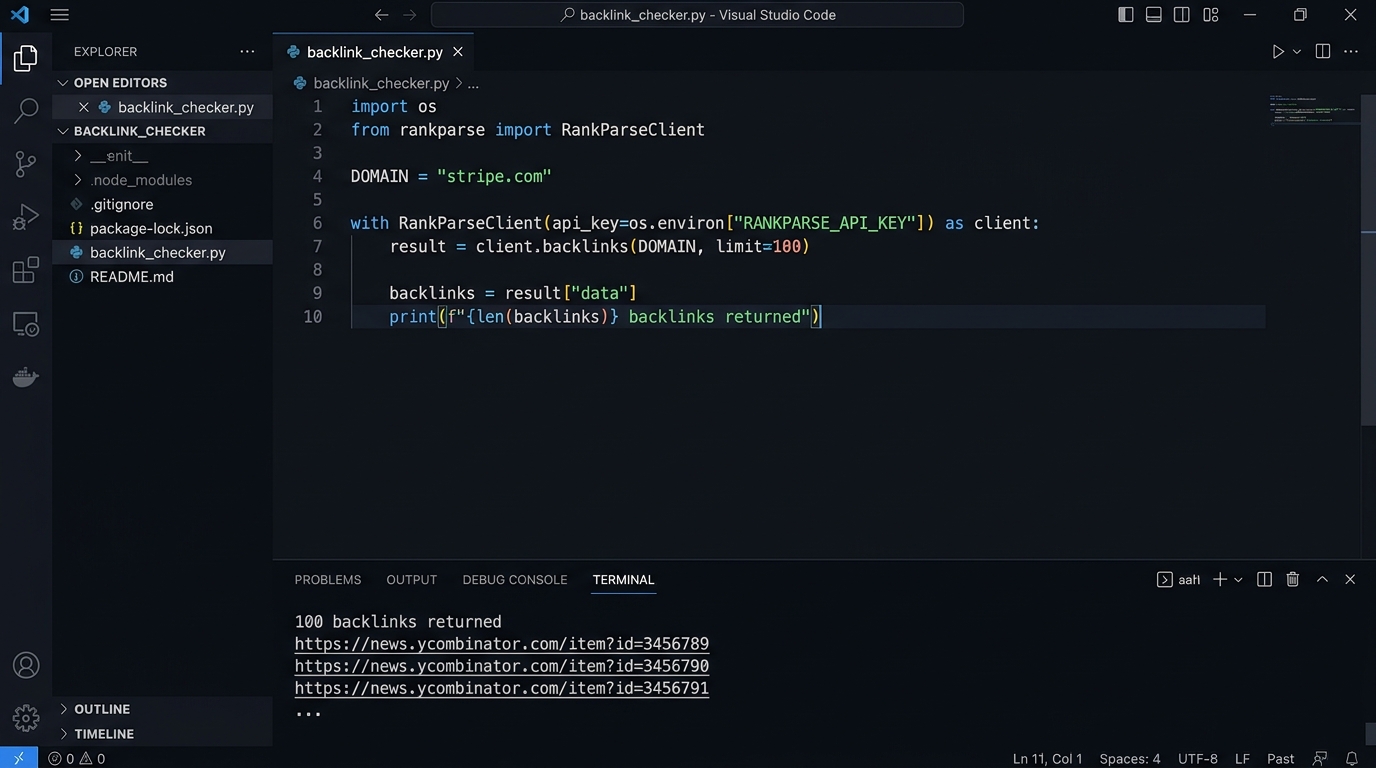Open the id=3456790 ycombinator link

point(502,666)
